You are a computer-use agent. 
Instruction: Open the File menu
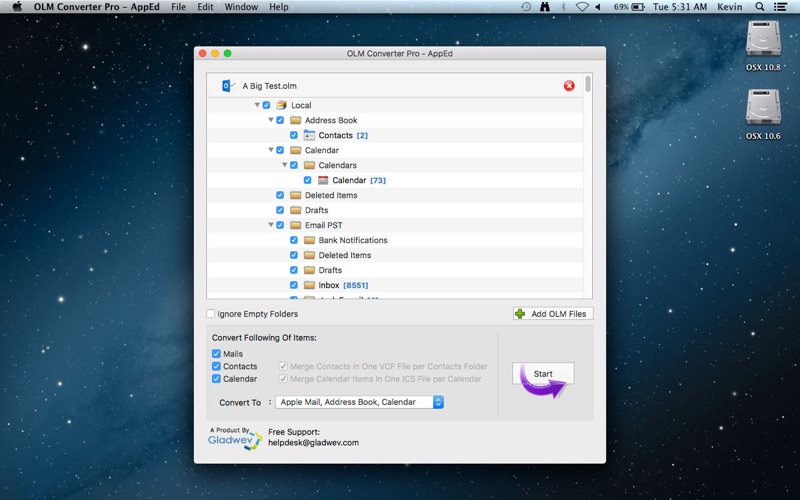179,7
